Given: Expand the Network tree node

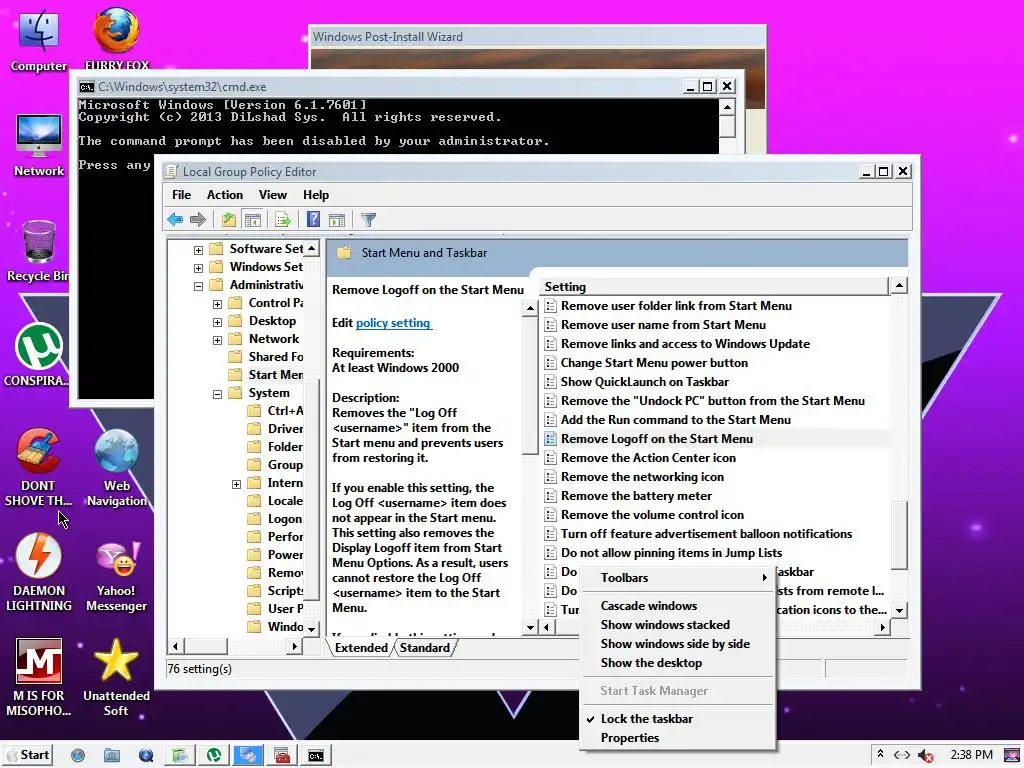Looking at the screenshot, I should tap(217, 340).
